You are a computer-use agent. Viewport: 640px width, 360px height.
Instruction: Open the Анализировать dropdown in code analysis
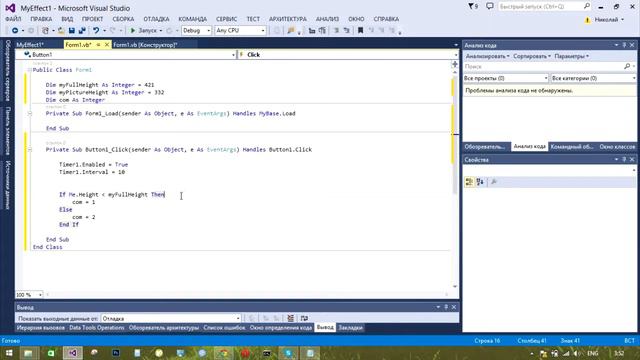[487, 56]
